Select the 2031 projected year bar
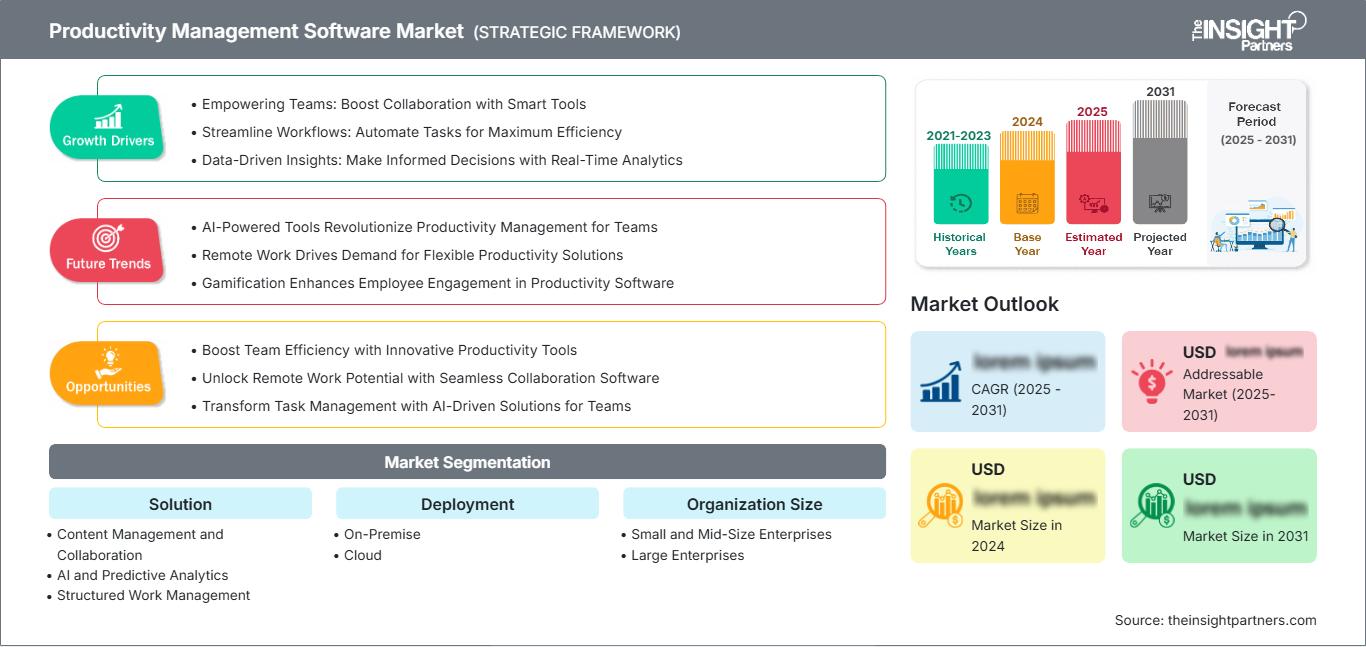The image size is (1366, 647). (x=1160, y=161)
